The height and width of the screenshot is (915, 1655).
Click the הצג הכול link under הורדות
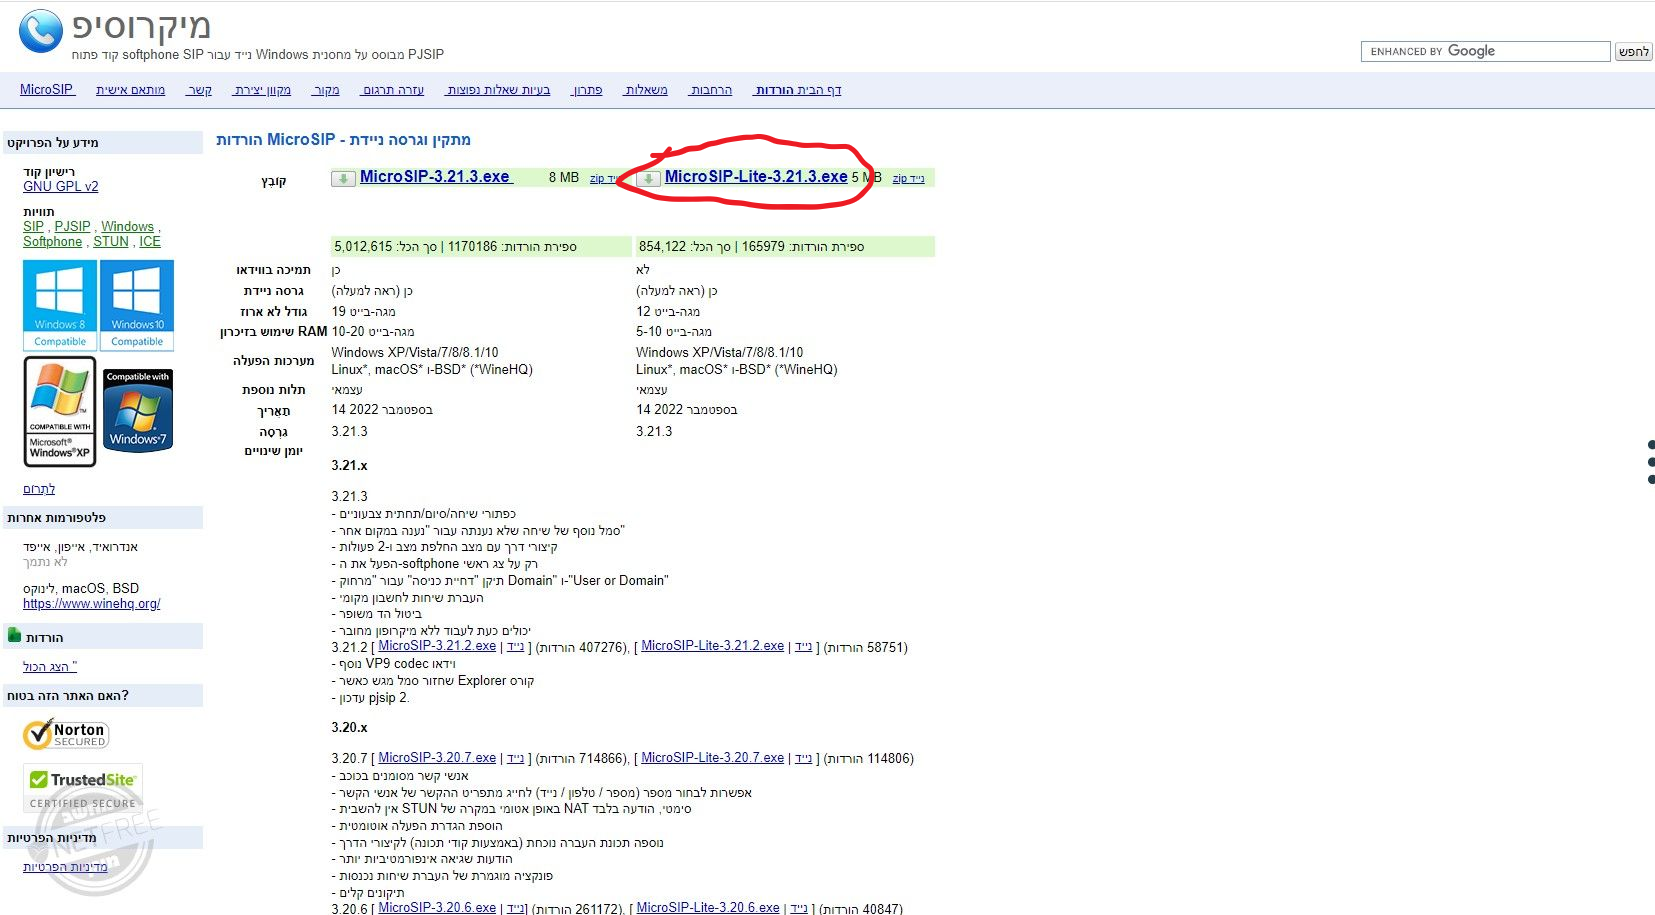50,667
